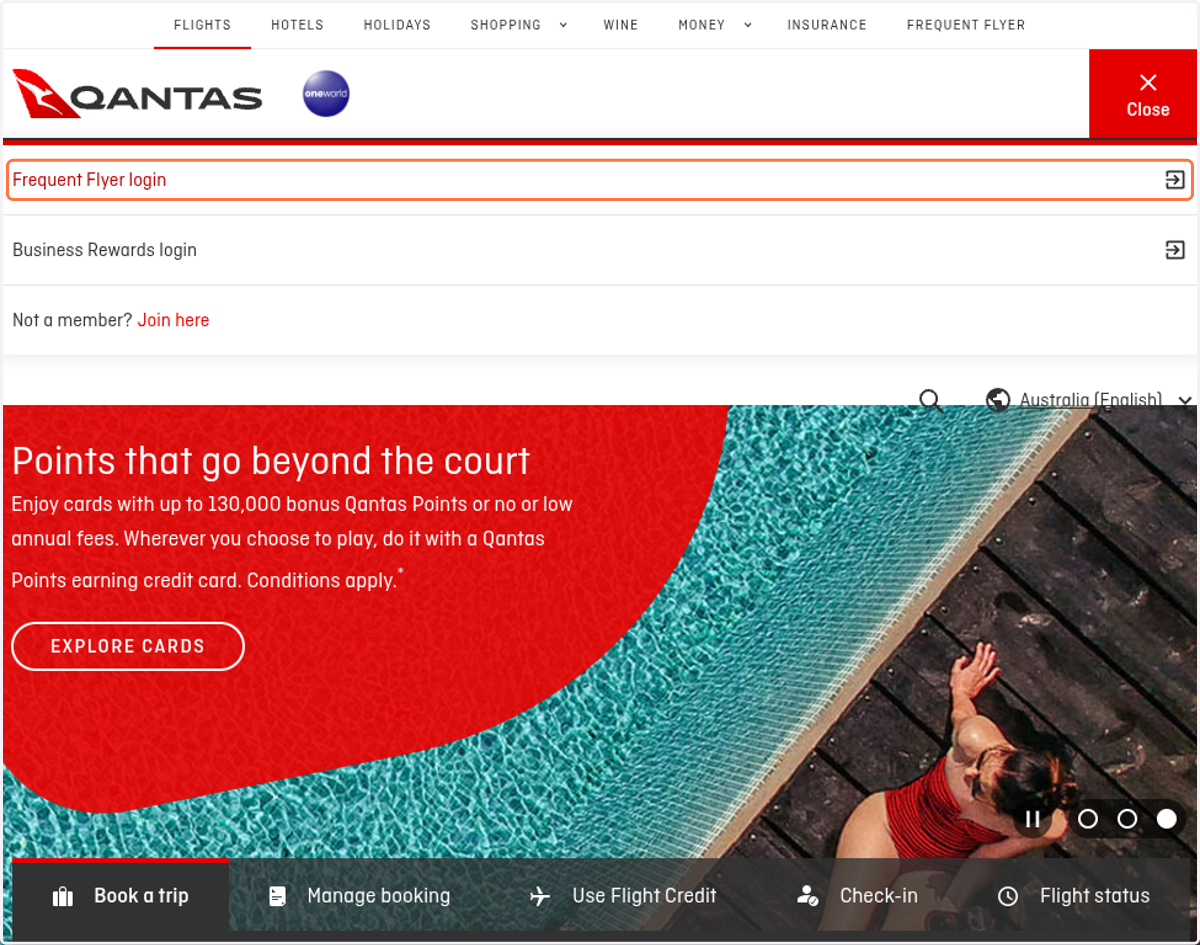1200x945 pixels.
Task: Click the Qantas kangaroo logo
Action: (137, 95)
